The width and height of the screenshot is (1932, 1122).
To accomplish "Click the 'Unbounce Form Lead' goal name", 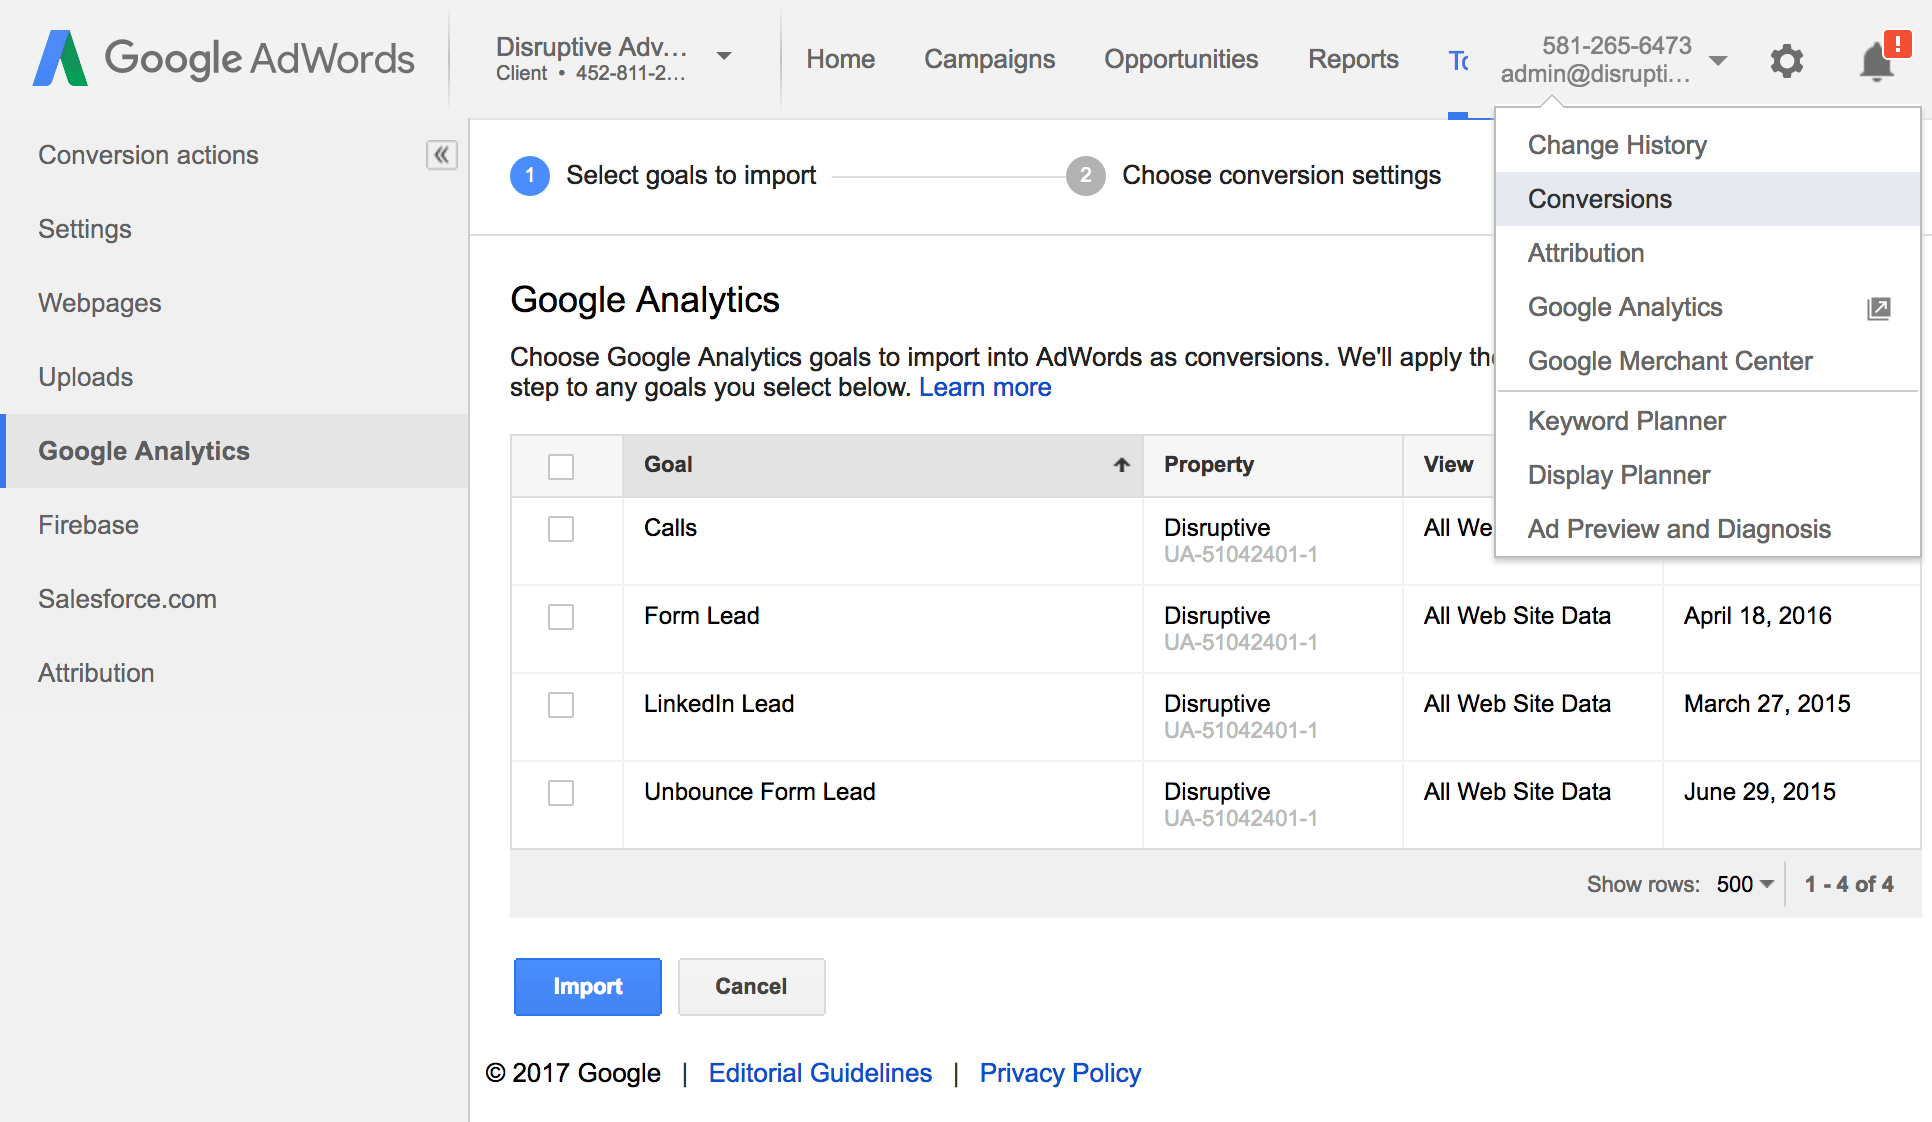I will click(759, 792).
